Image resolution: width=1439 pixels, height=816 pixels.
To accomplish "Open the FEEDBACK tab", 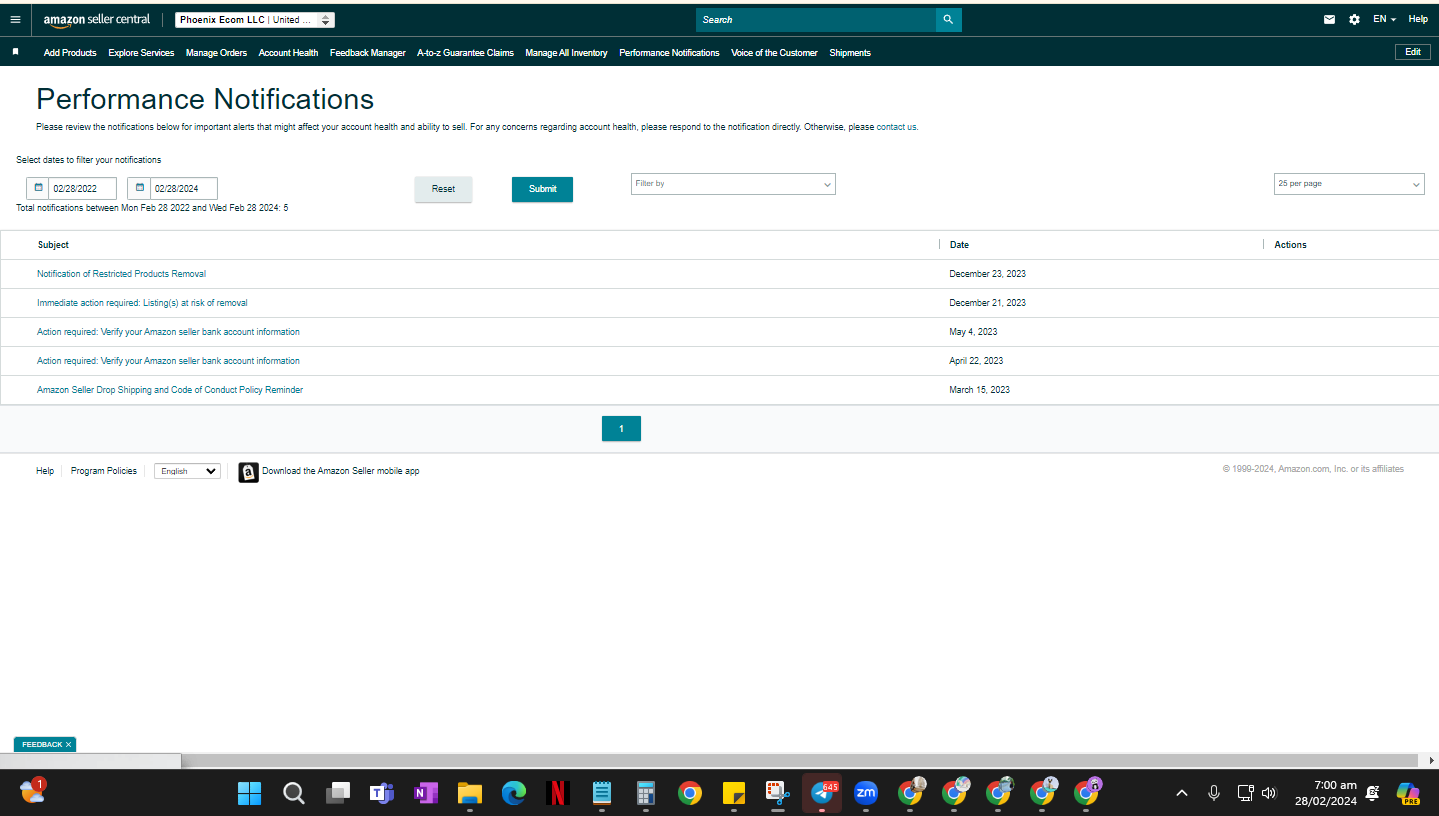I will pyautogui.click(x=45, y=745).
